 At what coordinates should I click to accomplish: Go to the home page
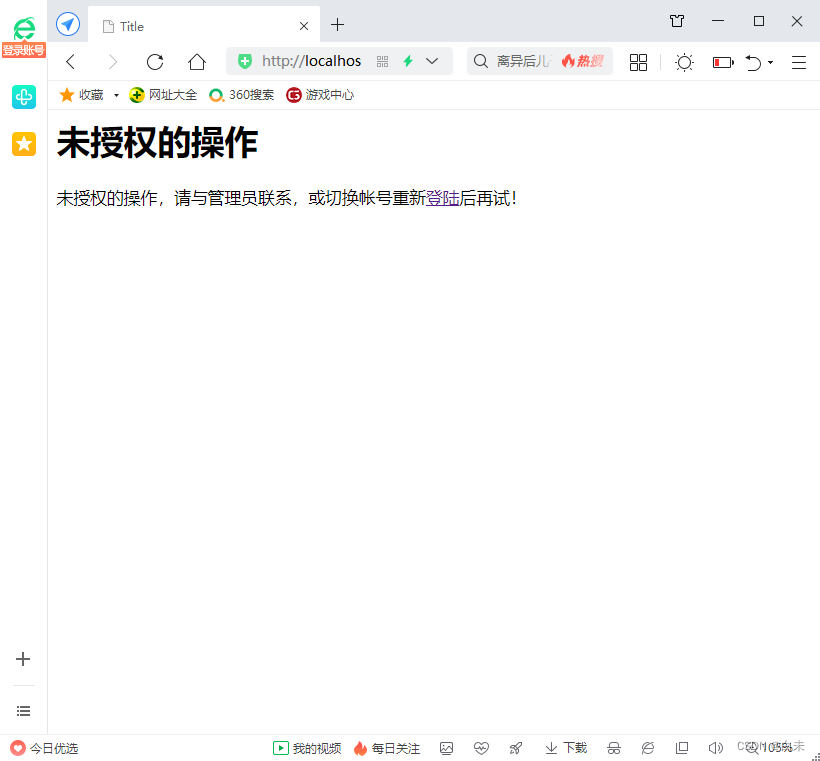click(x=197, y=62)
